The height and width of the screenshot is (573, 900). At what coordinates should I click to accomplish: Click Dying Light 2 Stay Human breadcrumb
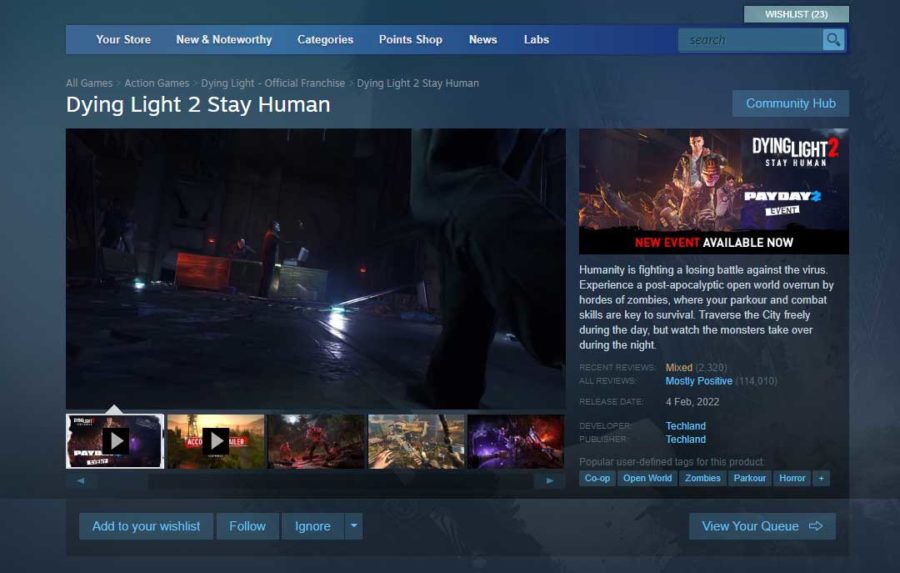(418, 83)
